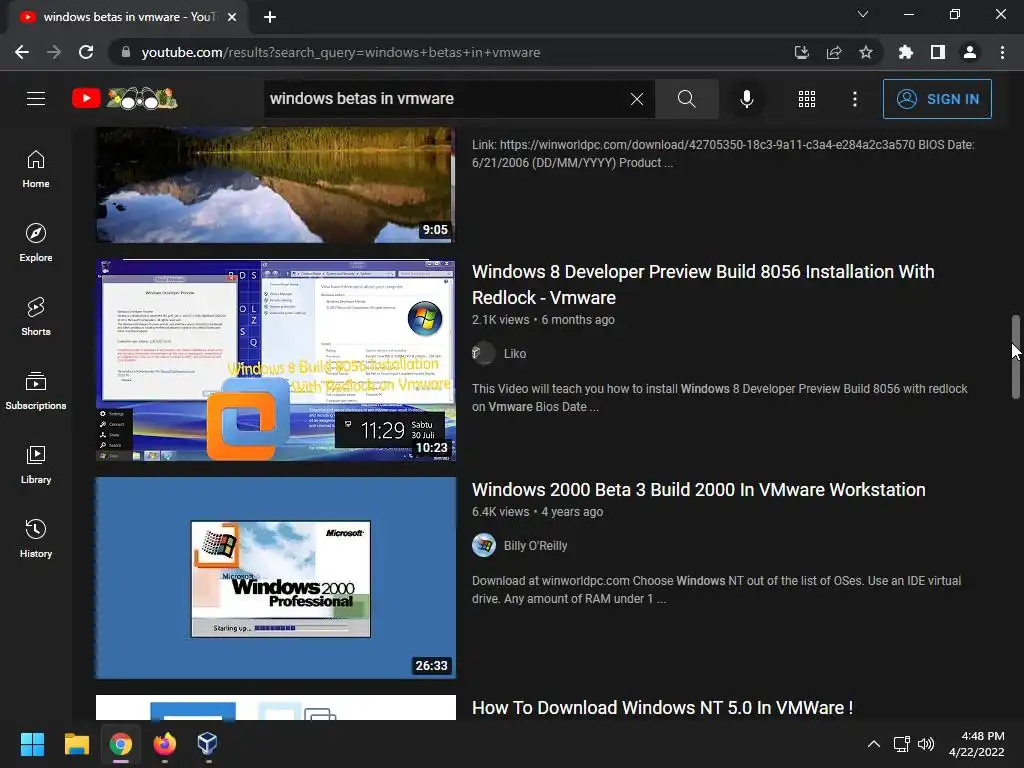Launch Firefox from taskbar
The height and width of the screenshot is (768, 1024).
(x=164, y=744)
